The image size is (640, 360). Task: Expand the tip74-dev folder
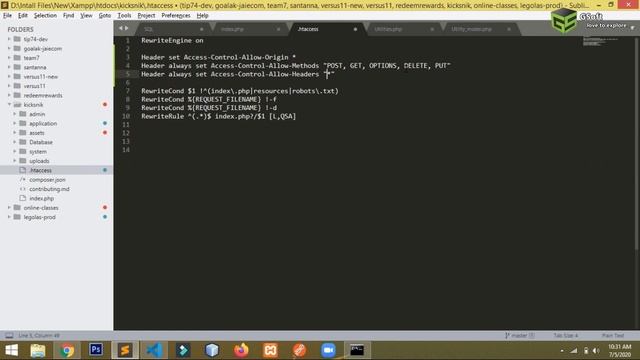tap(9, 39)
